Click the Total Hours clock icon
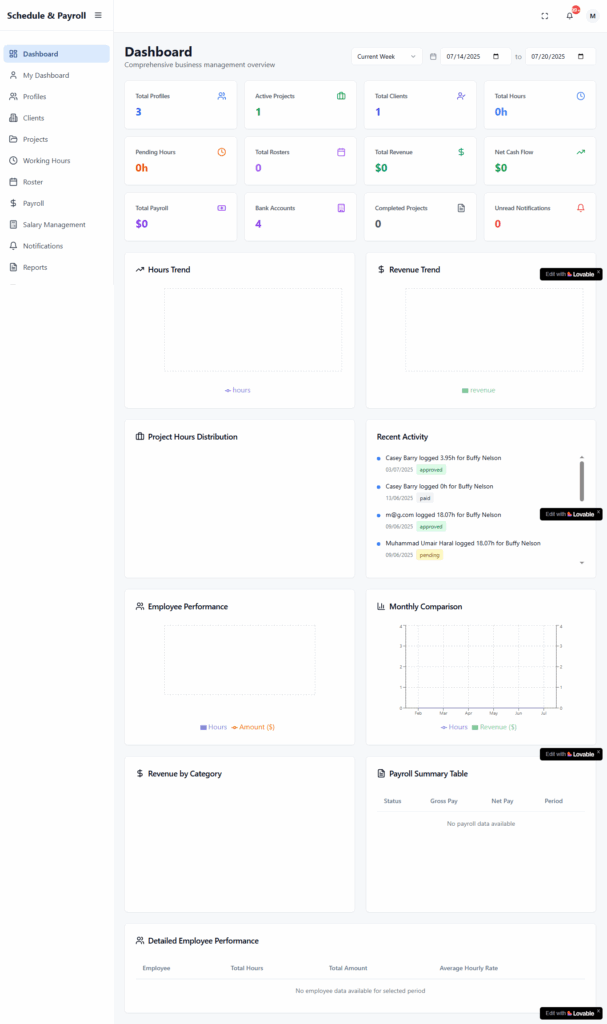Image resolution: width=607 pixels, height=1024 pixels. click(580, 96)
